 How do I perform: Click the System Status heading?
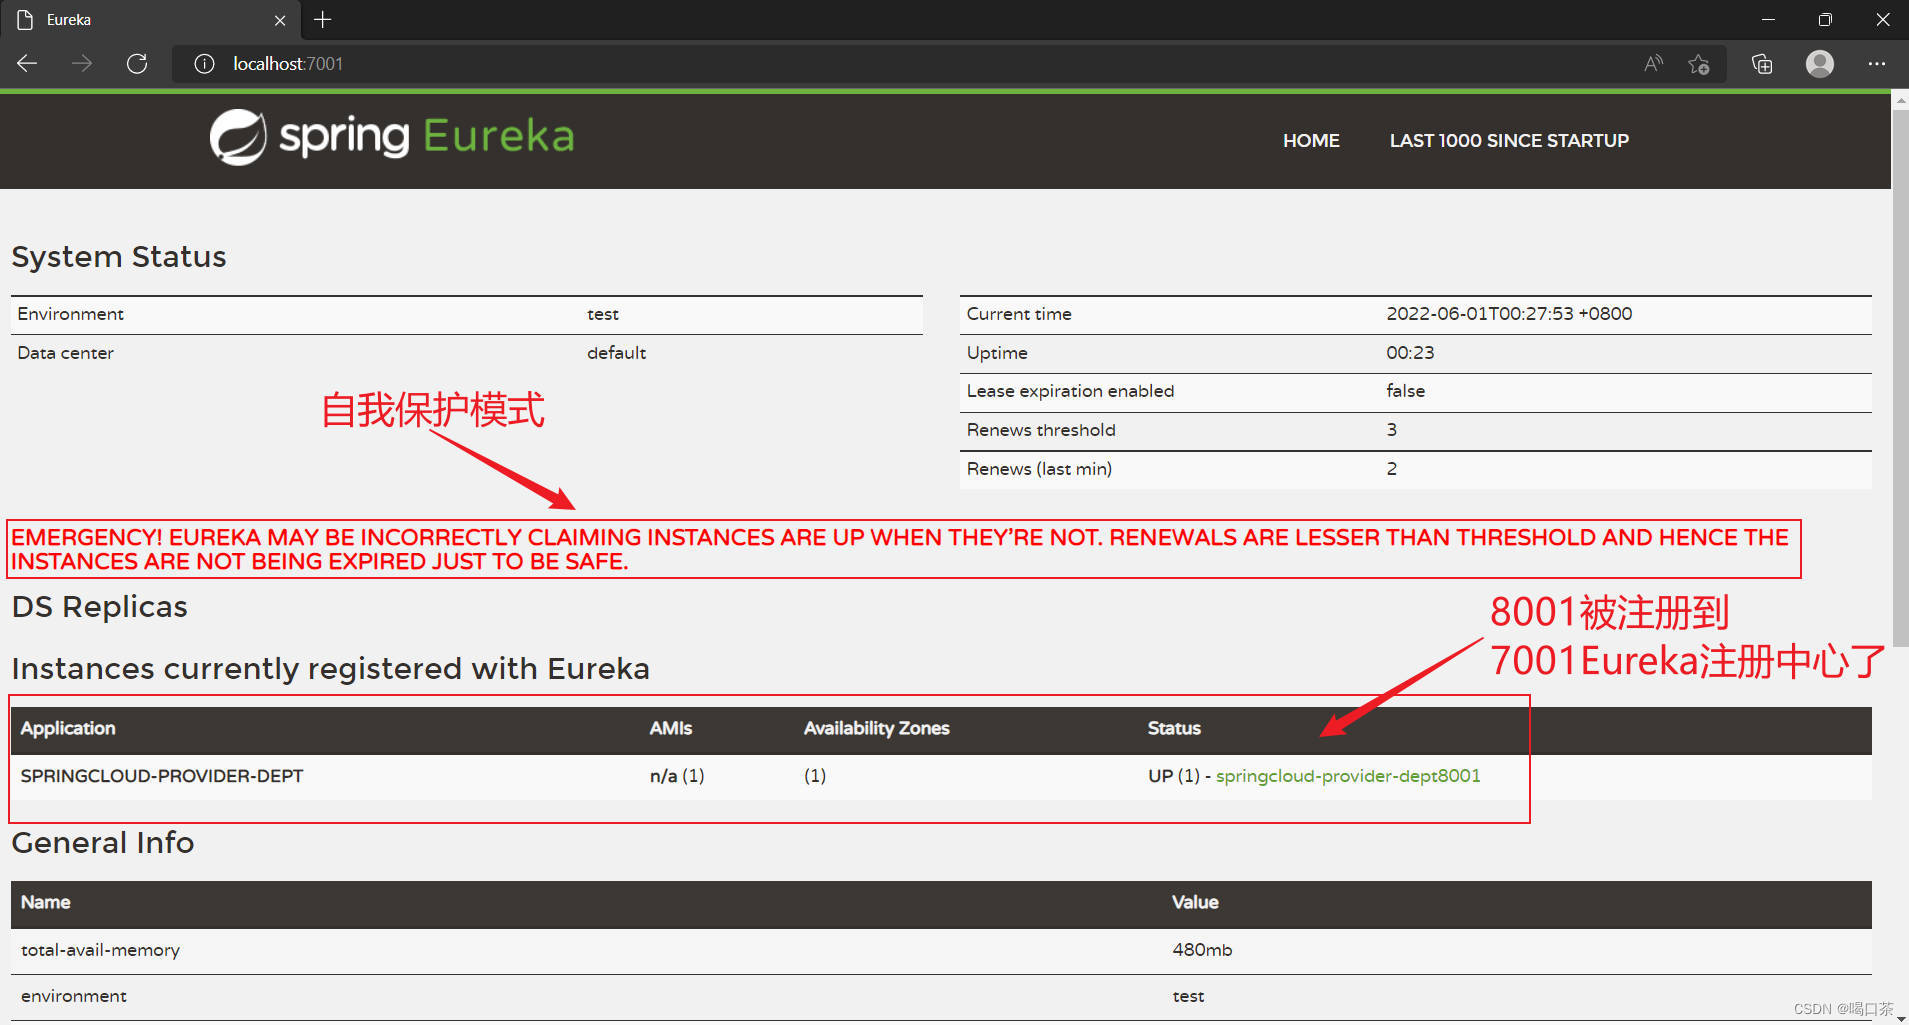click(119, 257)
